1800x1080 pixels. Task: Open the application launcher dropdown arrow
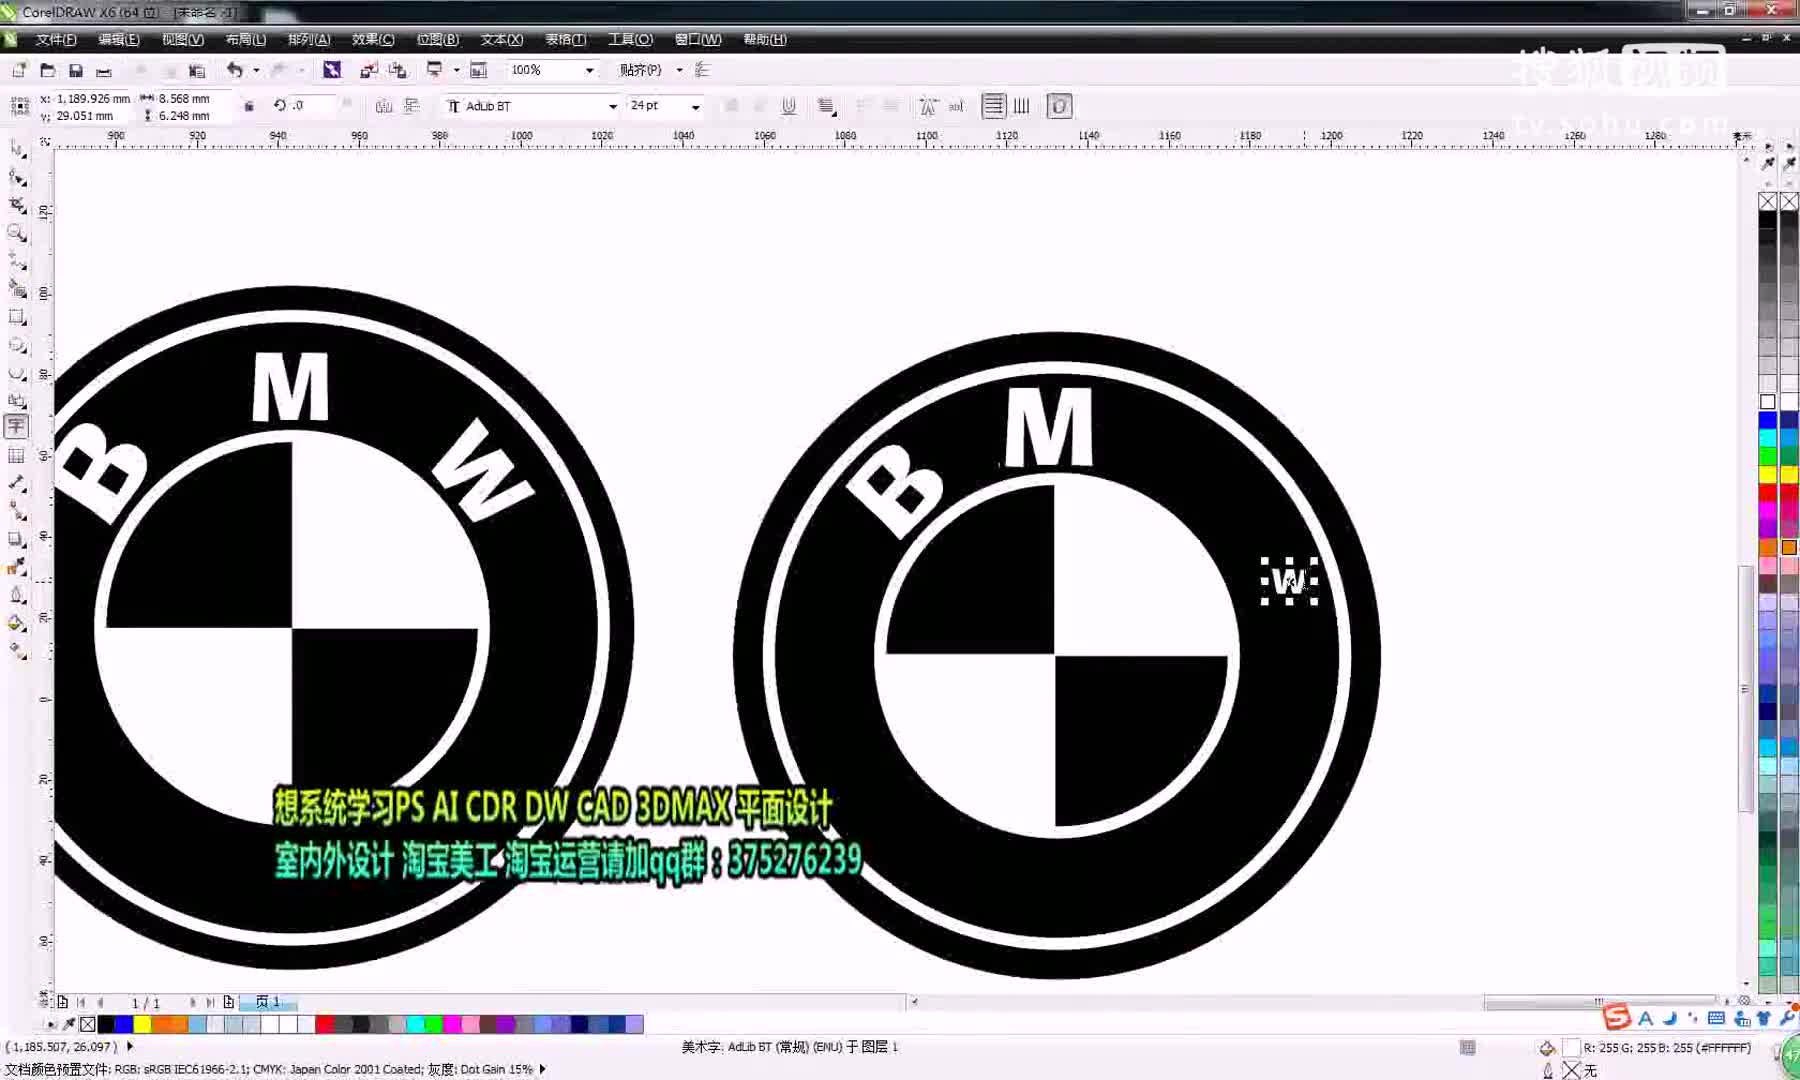click(456, 70)
